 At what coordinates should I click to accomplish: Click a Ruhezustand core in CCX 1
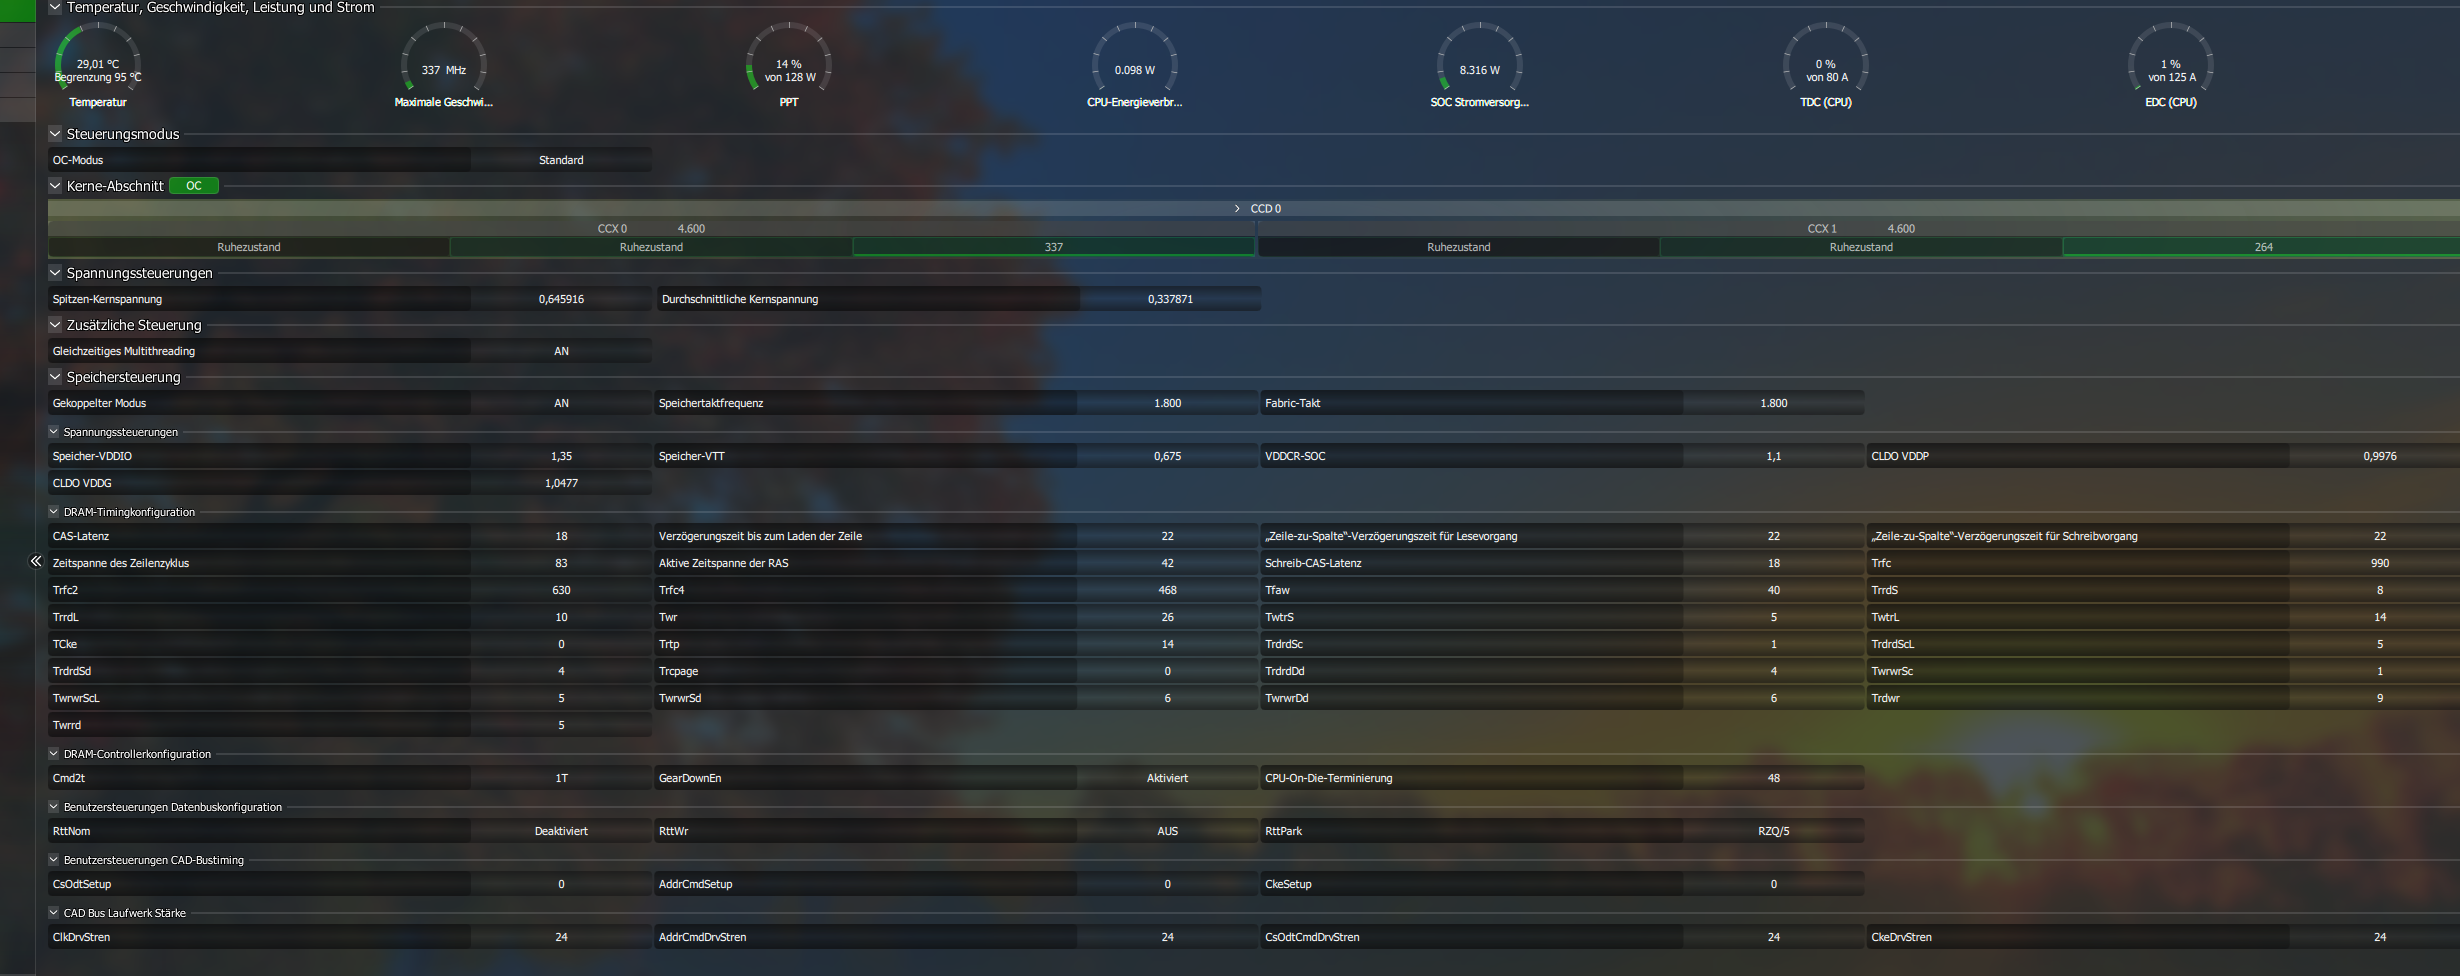coord(1459,246)
